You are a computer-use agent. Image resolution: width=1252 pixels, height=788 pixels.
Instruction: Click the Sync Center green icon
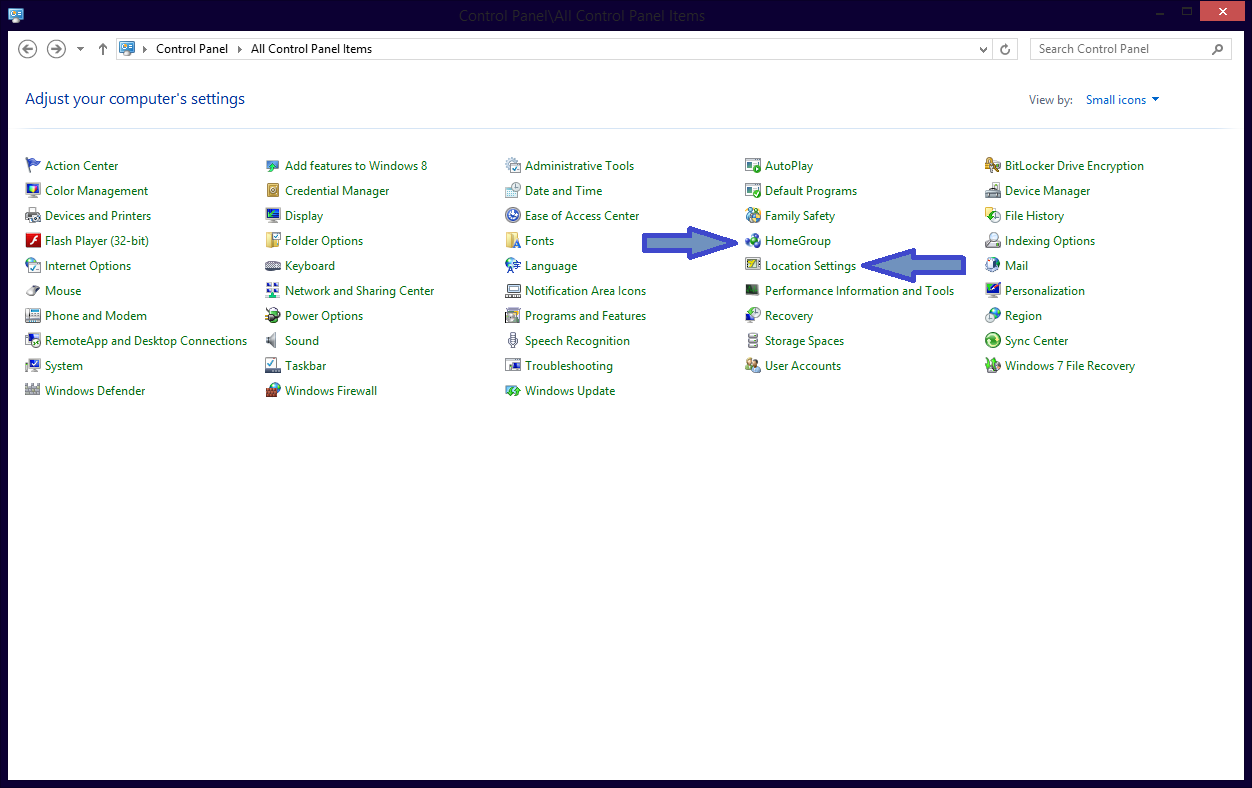[x=993, y=341]
